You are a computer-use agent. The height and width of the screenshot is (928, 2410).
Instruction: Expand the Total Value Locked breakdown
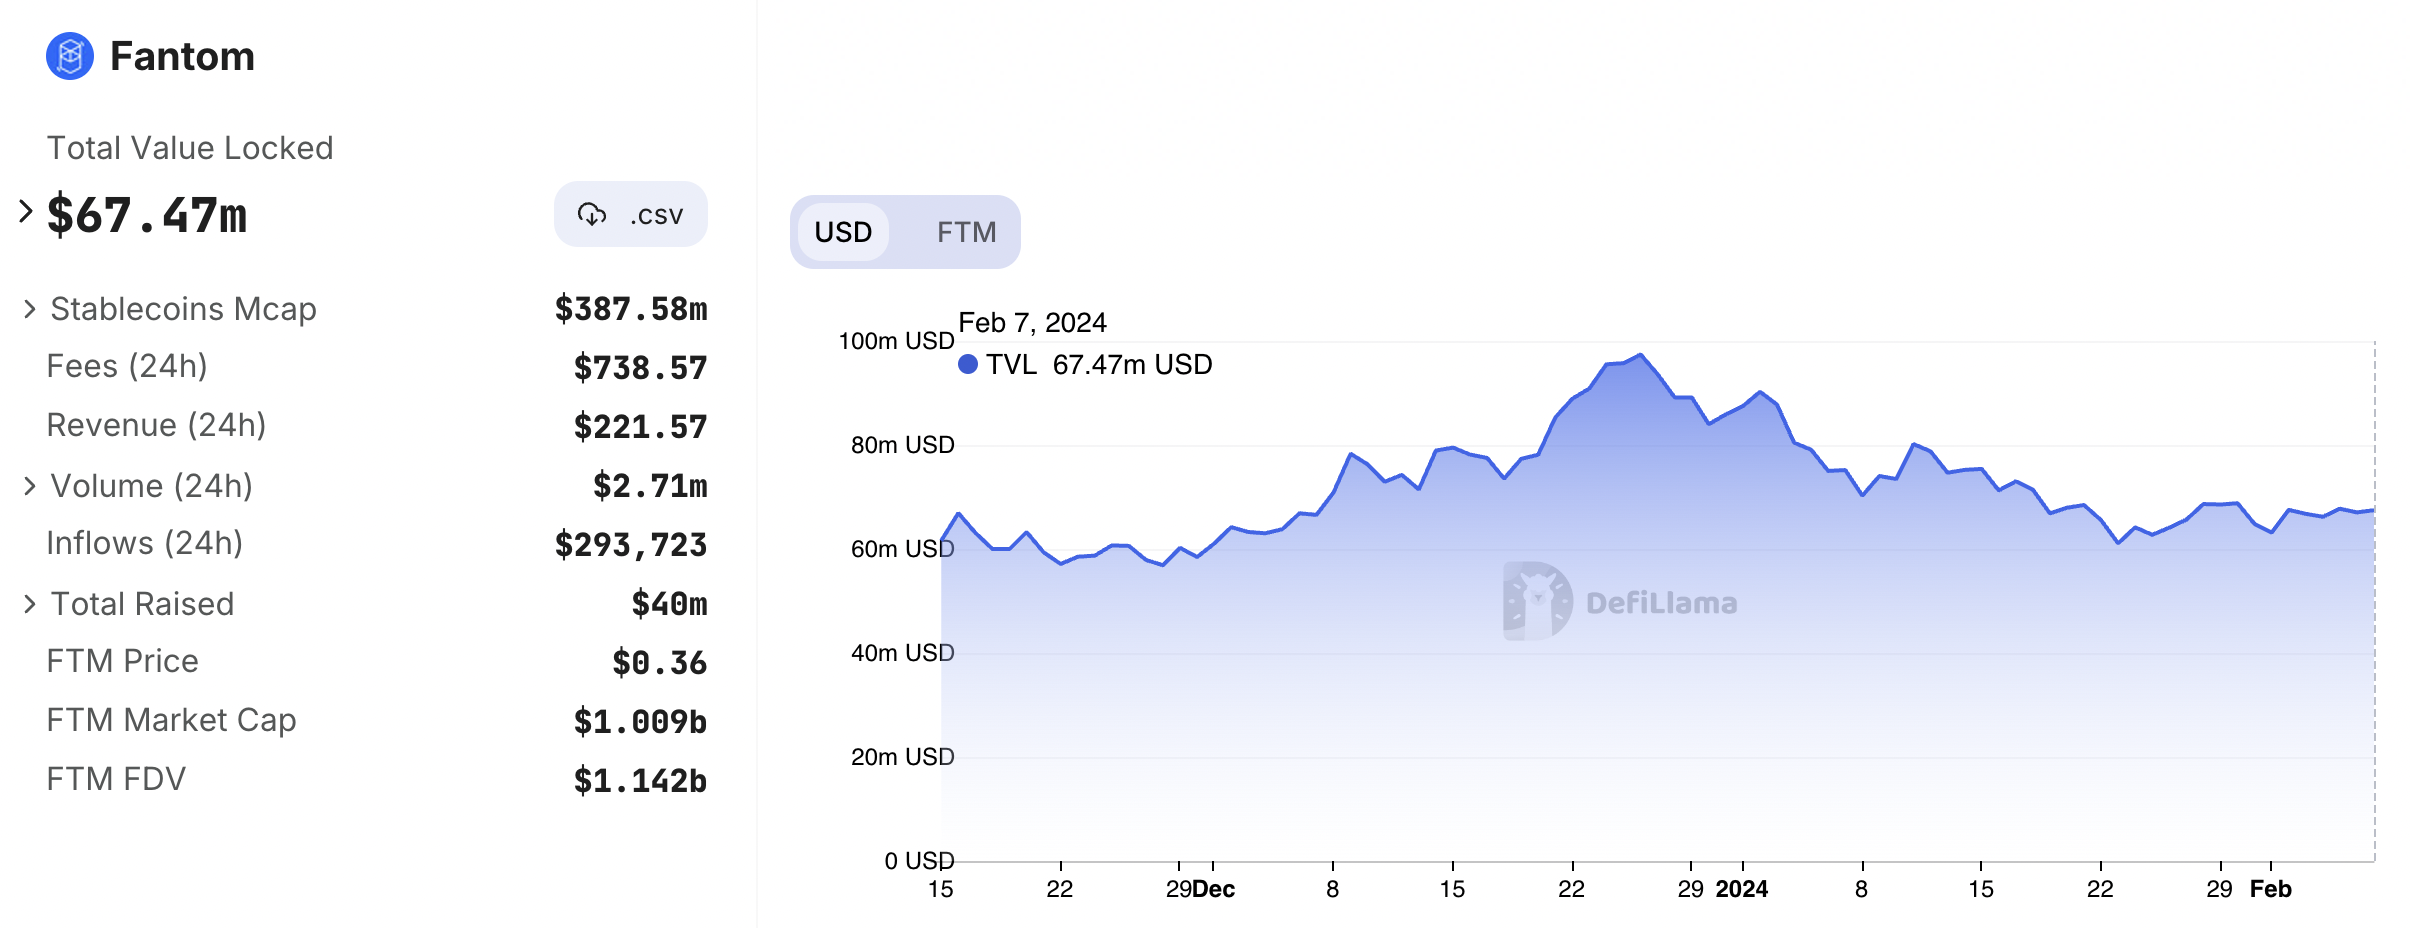[26, 212]
